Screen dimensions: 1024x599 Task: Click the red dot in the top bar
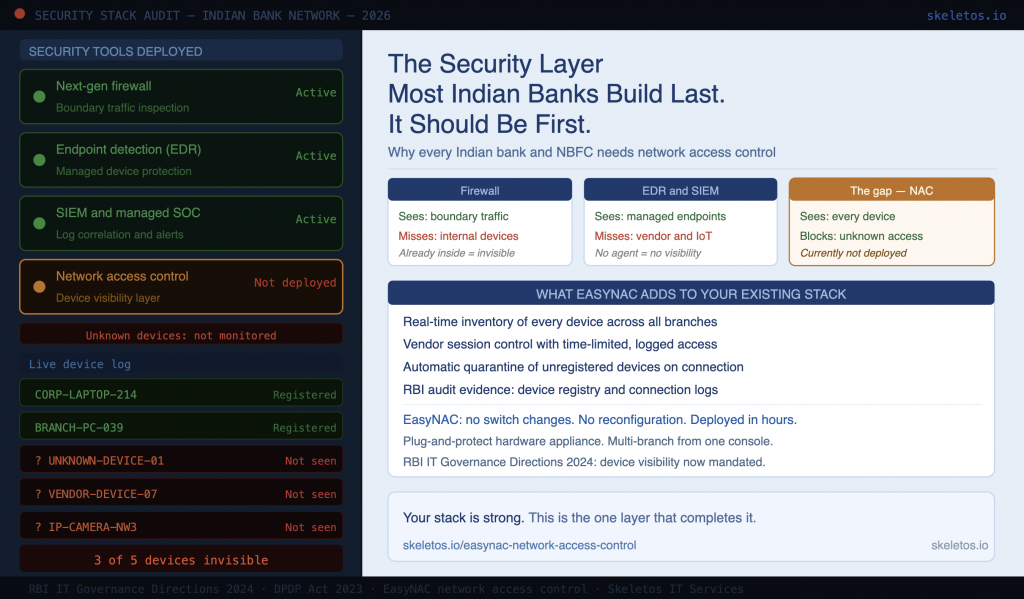20,14
